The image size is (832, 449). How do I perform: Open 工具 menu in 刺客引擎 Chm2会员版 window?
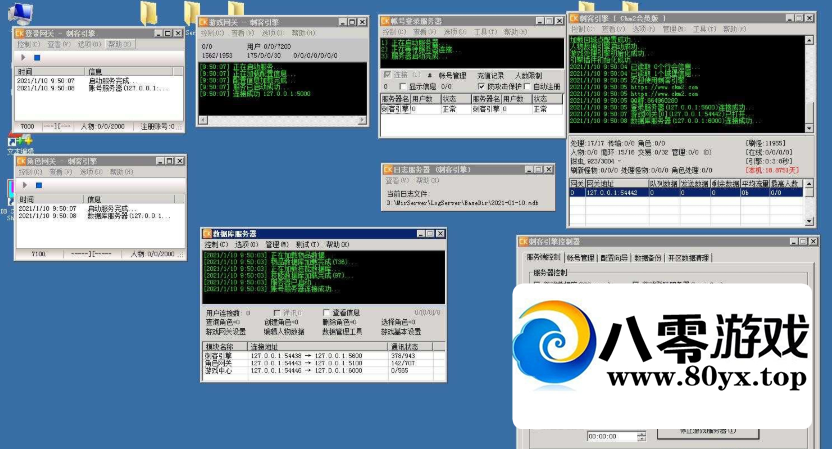[x=704, y=29]
